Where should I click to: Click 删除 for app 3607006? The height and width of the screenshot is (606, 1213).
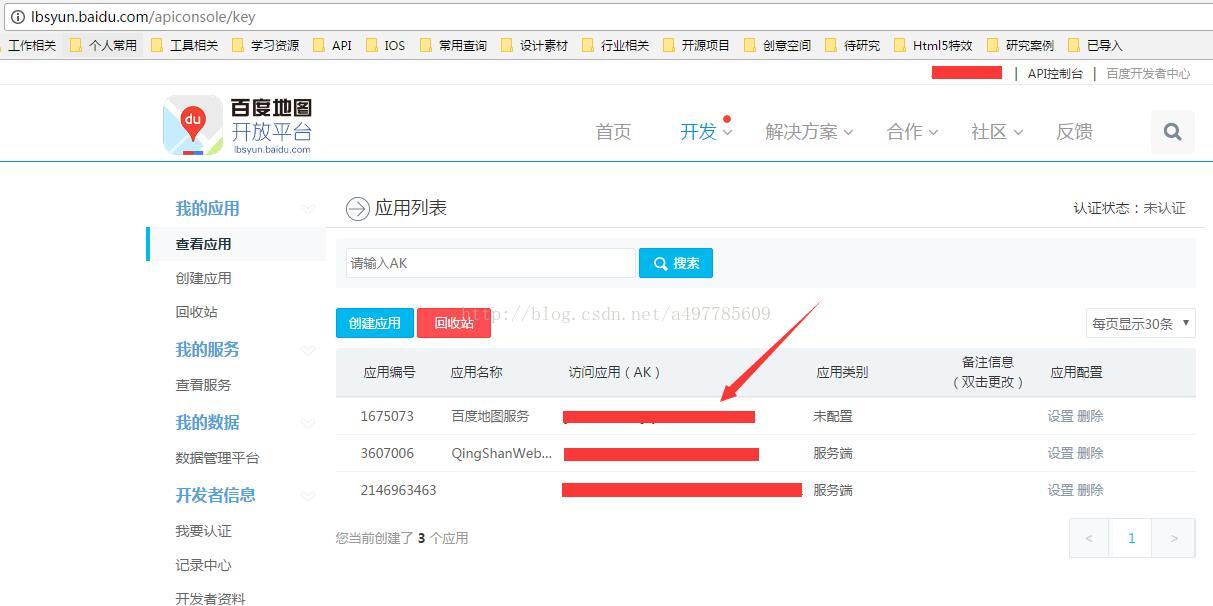[1090, 453]
